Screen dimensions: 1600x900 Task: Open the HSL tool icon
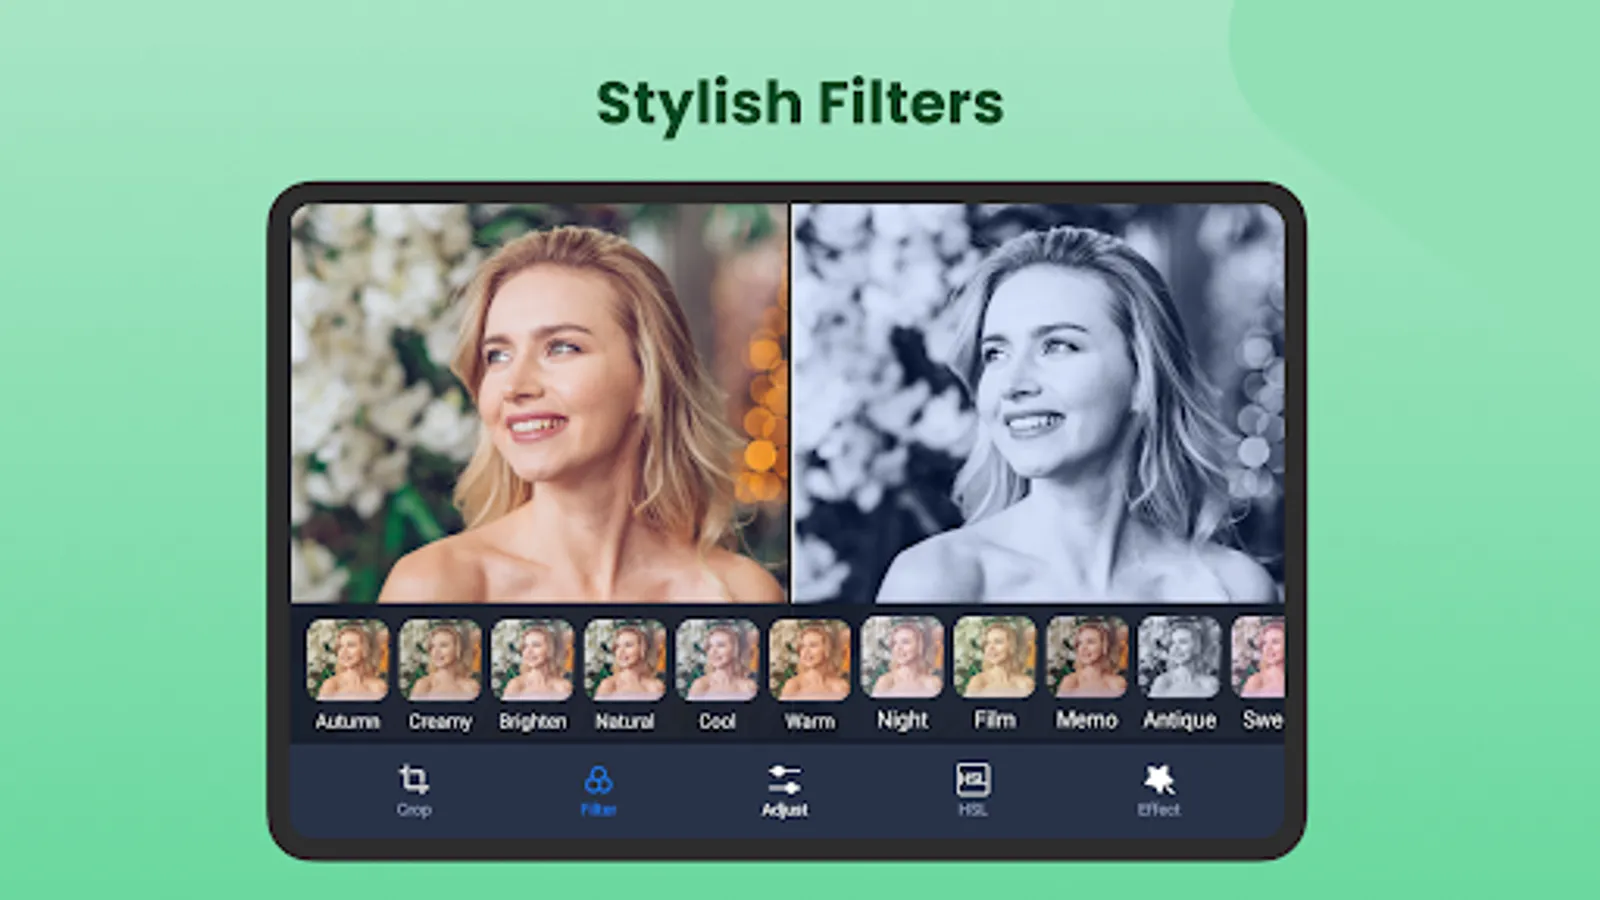pos(973,779)
